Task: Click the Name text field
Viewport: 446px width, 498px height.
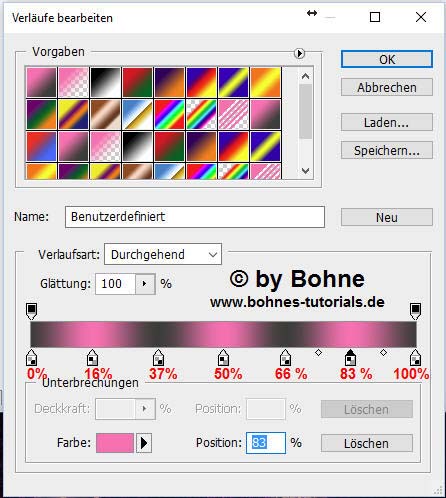Action: (x=195, y=217)
